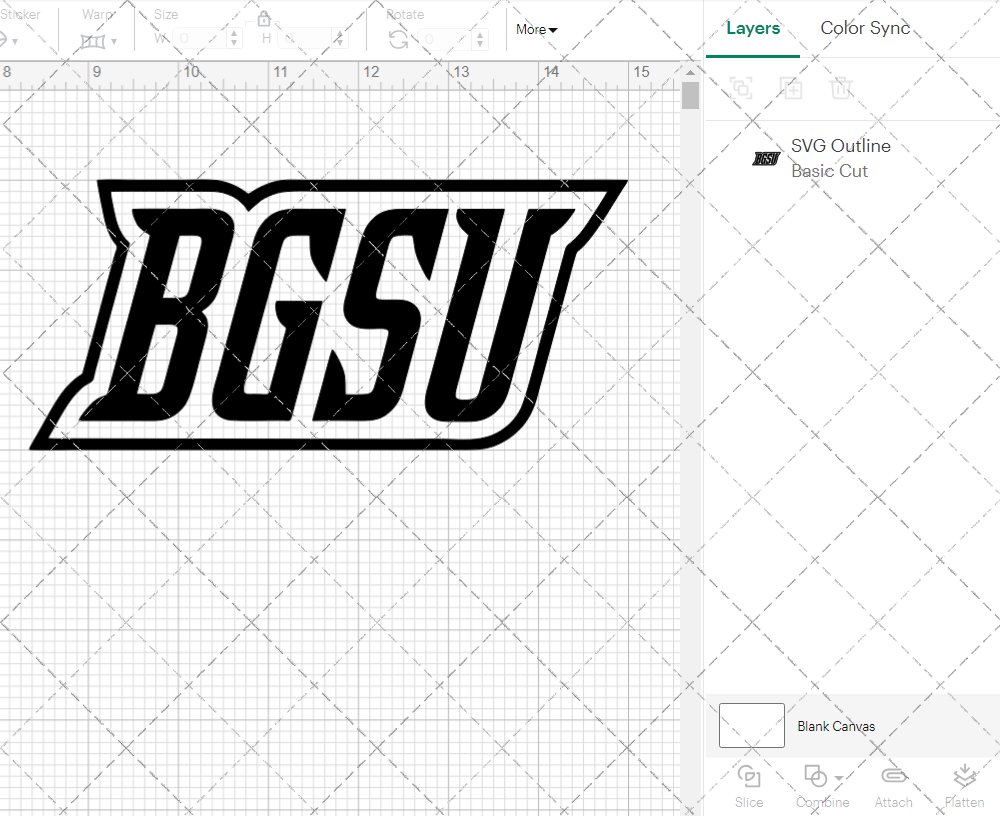The image size is (1000, 816).
Task: Click the duplicate layer icon
Action: 741,88
